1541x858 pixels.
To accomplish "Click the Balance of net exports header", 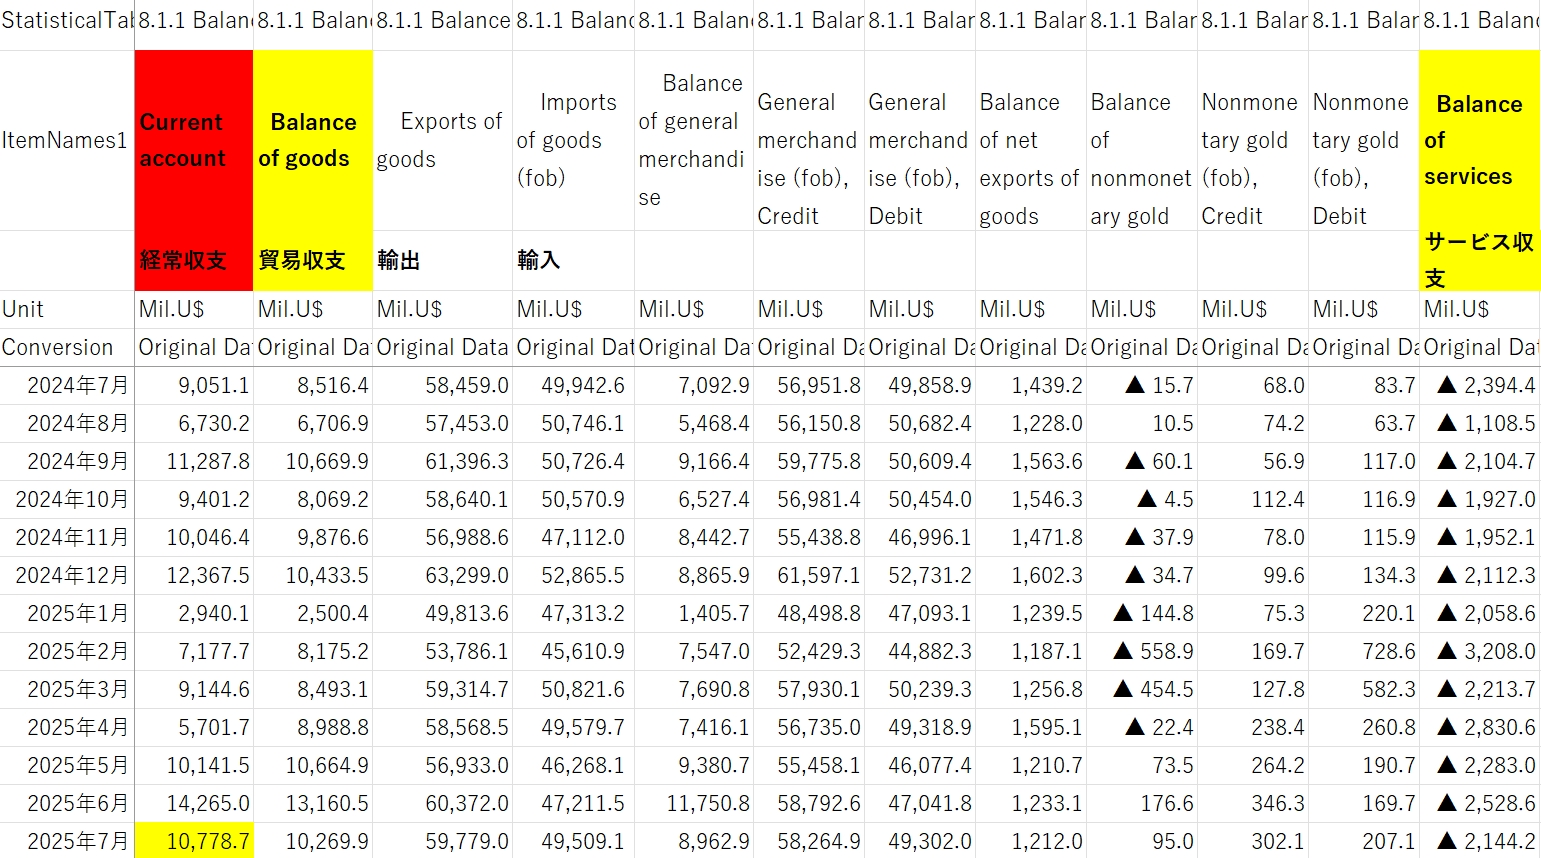I will [1029, 158].
